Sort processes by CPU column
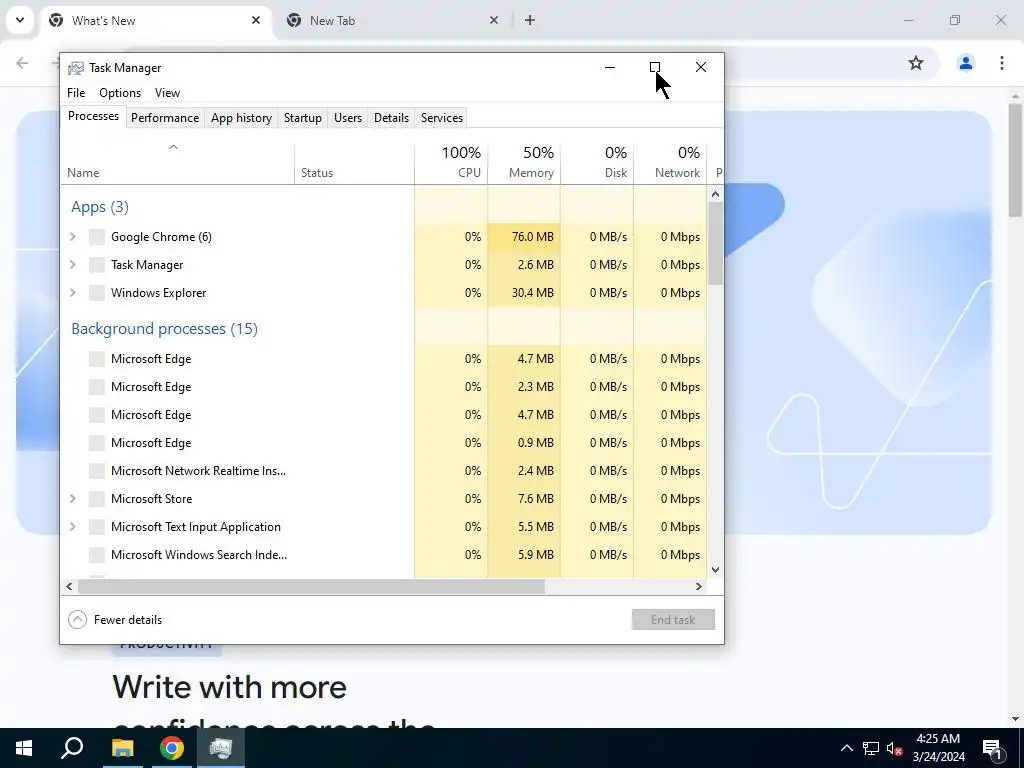The image size is (1024, 768). coord(451,162)
